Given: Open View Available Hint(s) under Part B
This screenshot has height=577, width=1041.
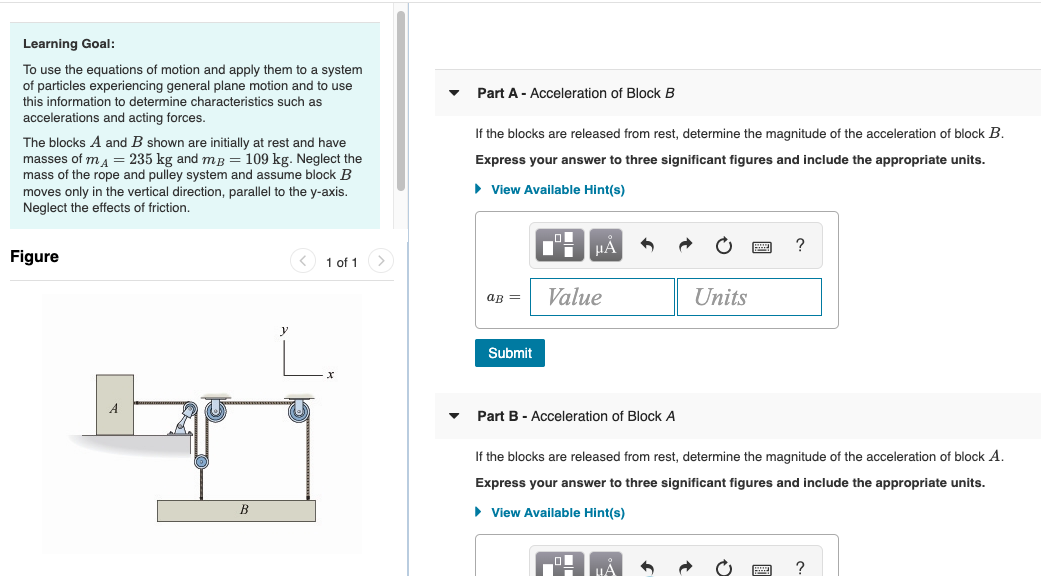Looking at the screenshot, I should pyautogui.click(x=557, y=512).
